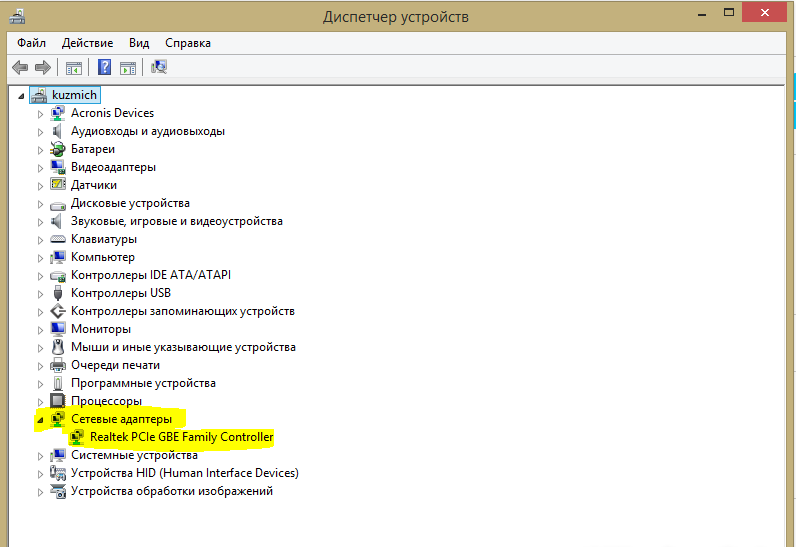The image size is (796, 547).
Task: Click the kuzmich computer root icon
Action: coord(39,95)
